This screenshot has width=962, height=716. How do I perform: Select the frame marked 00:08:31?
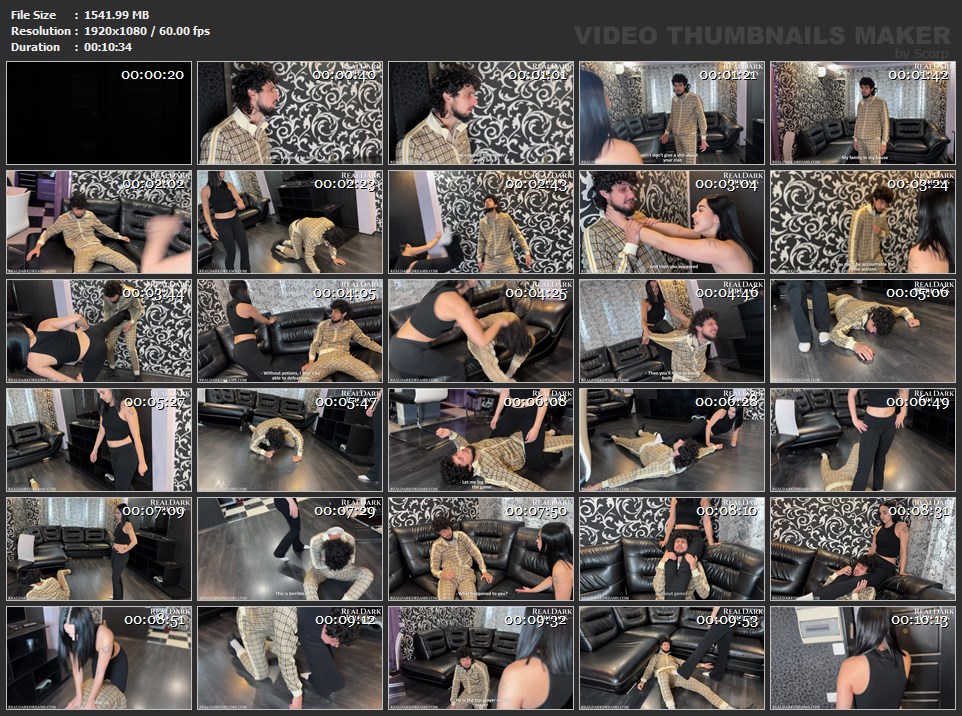click(x=862, y=549)
